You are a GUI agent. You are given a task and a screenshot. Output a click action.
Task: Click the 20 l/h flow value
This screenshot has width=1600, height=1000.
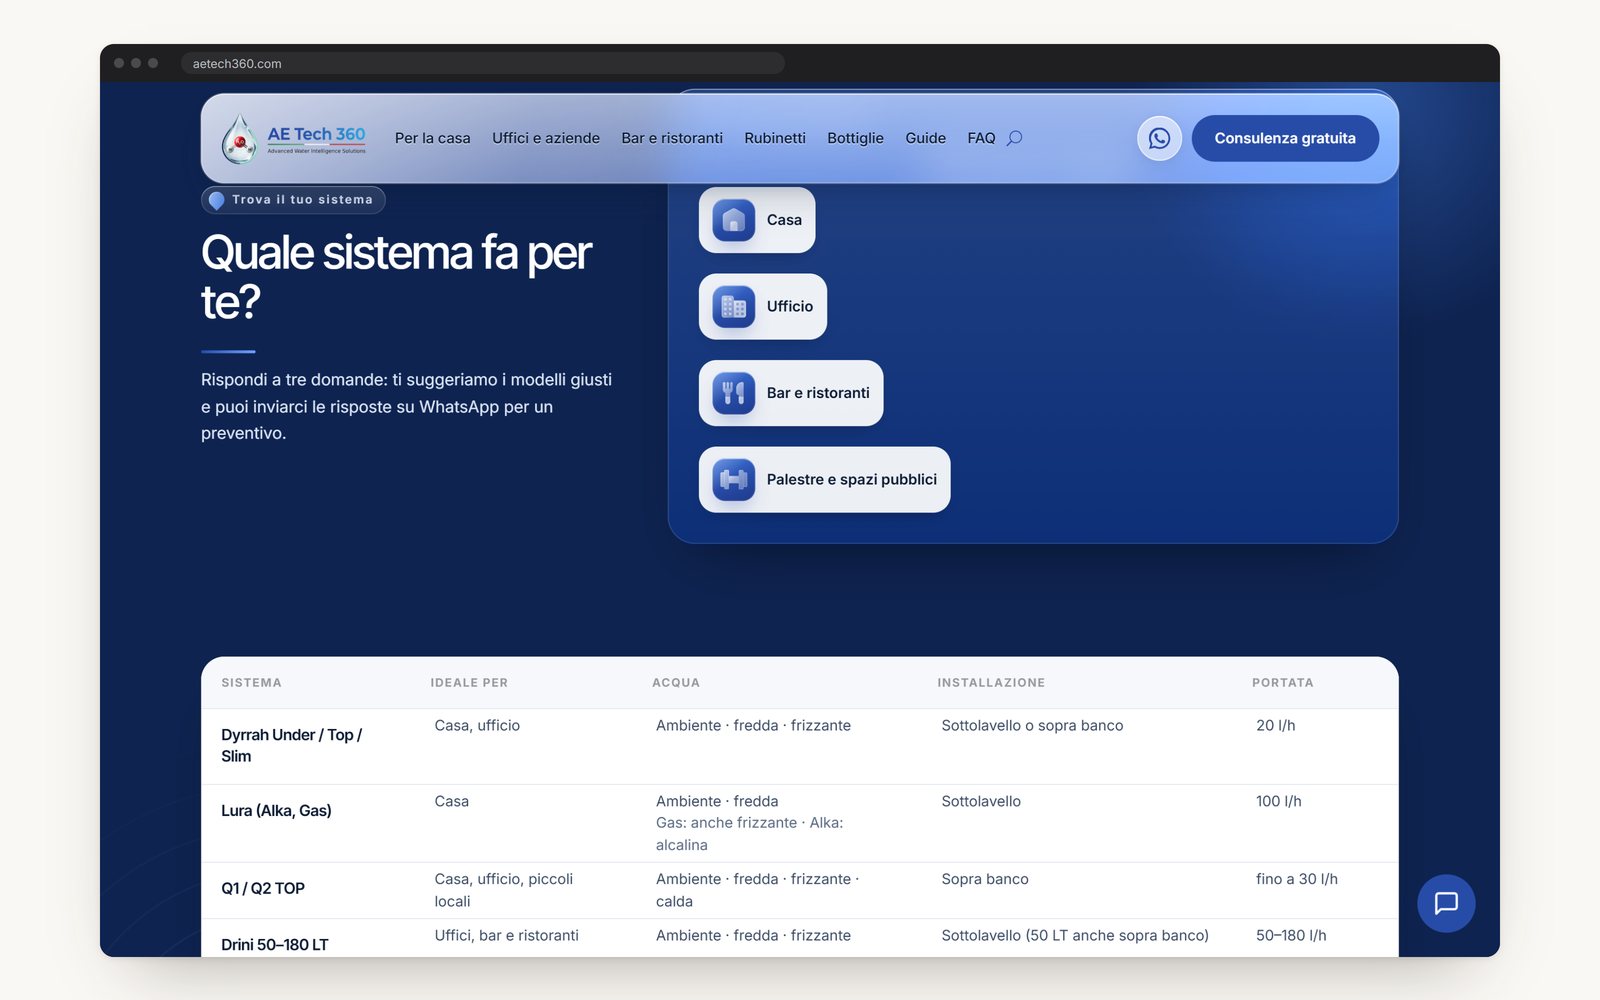[x=1276, y=725]
